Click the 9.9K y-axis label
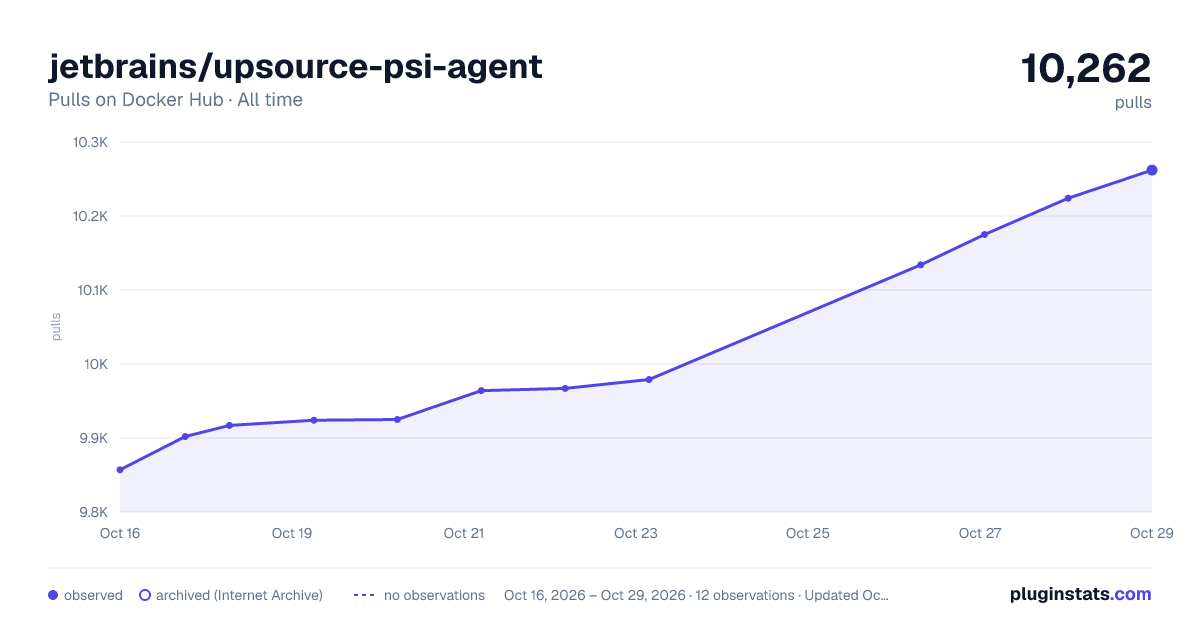Screen dimensions: 1200x630 click(91, 438)
